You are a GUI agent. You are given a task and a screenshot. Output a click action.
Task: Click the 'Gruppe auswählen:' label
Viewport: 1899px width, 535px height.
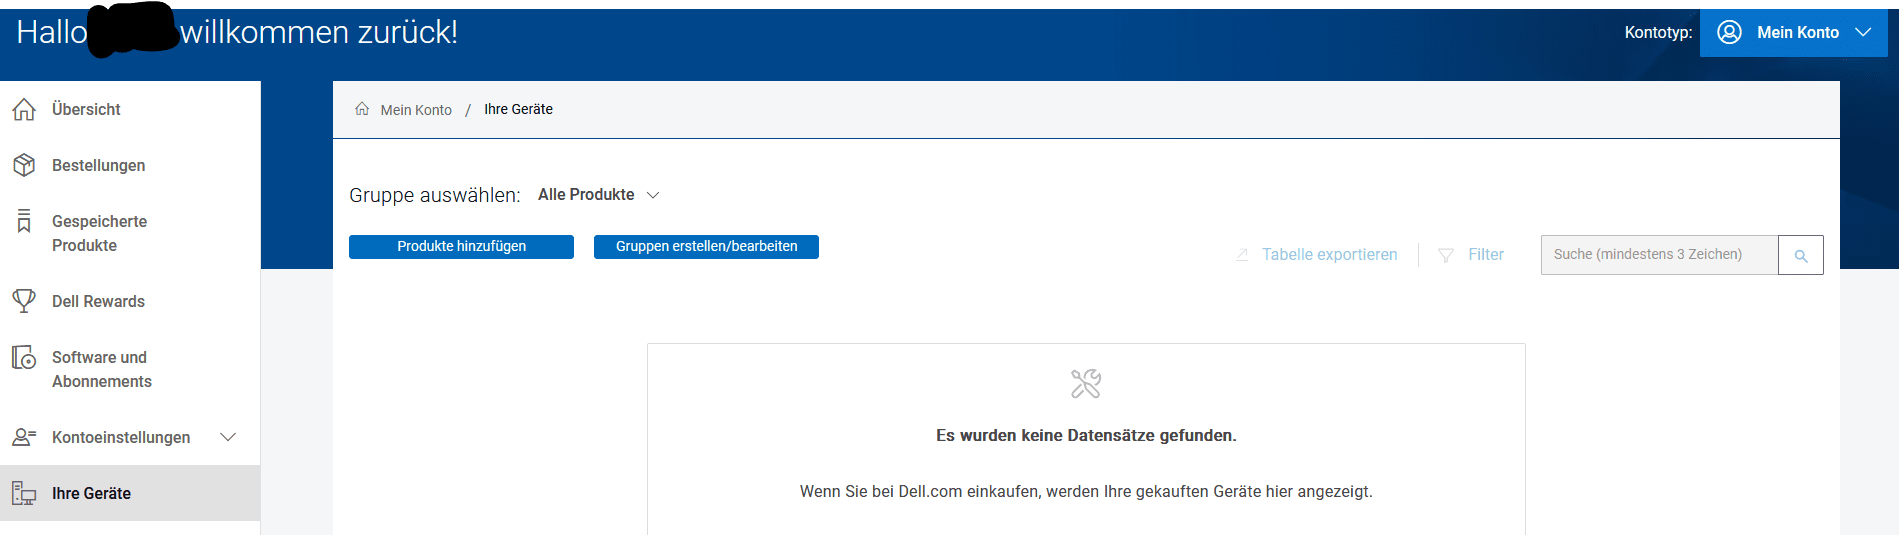tap(434, 195)
